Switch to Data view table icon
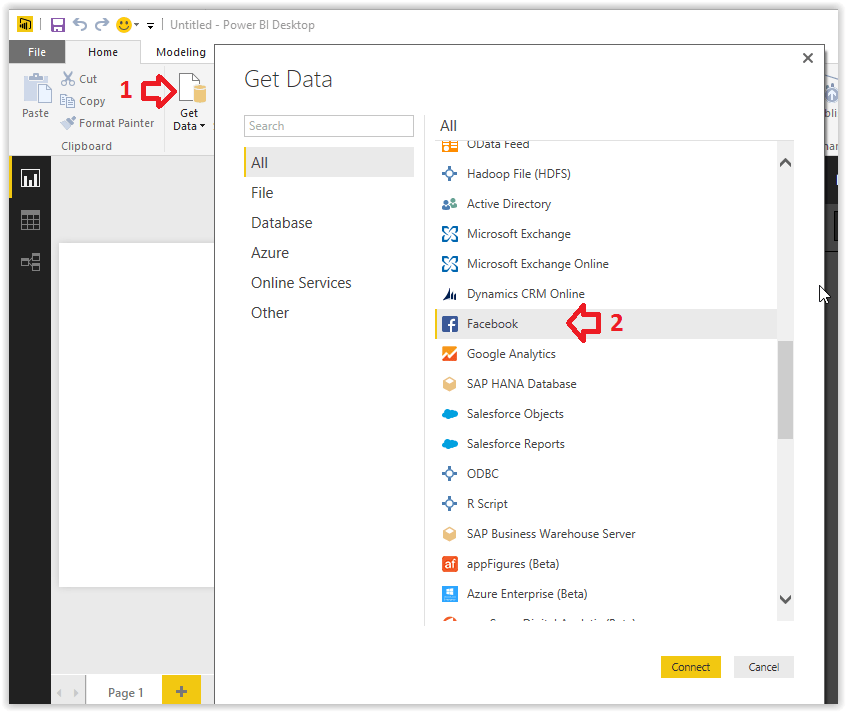The image size is (846, 712). tap(30, 220)
